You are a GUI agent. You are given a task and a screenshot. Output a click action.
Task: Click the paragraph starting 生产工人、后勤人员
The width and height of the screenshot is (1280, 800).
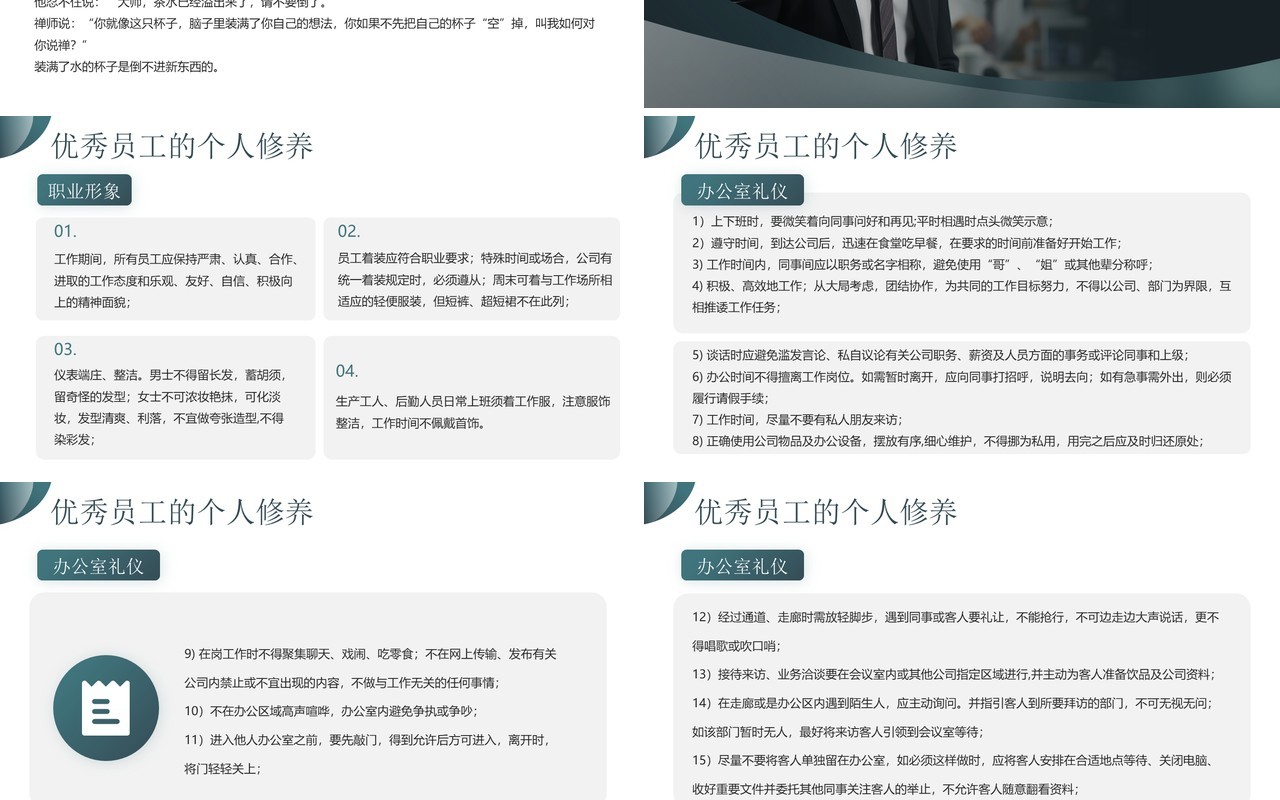pos(472,412)
